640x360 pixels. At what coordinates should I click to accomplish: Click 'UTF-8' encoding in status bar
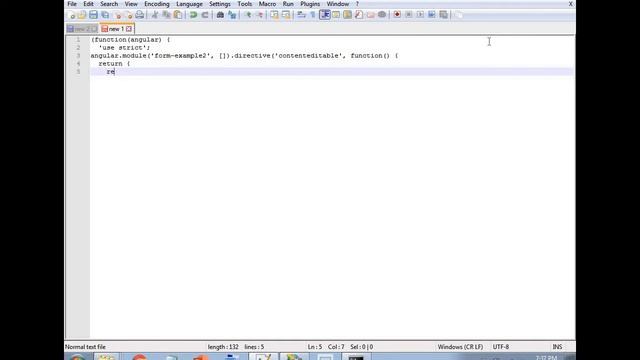501,347
